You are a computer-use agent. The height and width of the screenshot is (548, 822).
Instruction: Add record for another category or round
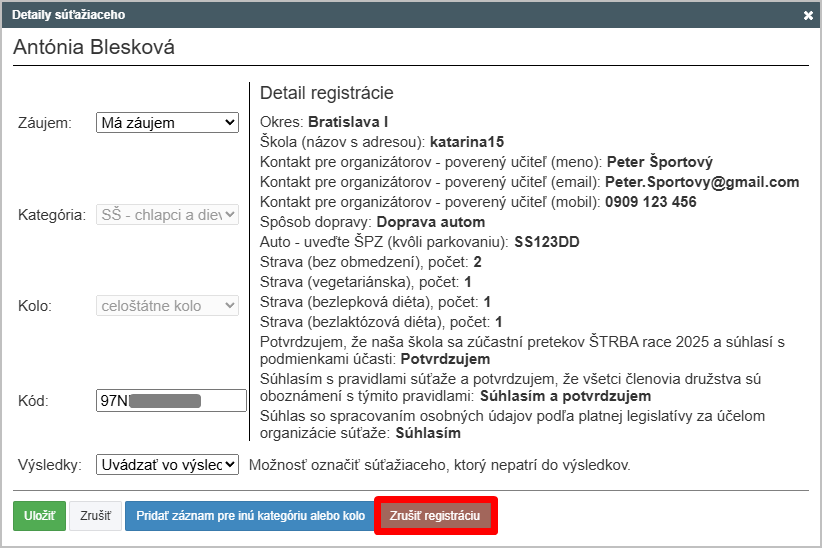[250, 516]
